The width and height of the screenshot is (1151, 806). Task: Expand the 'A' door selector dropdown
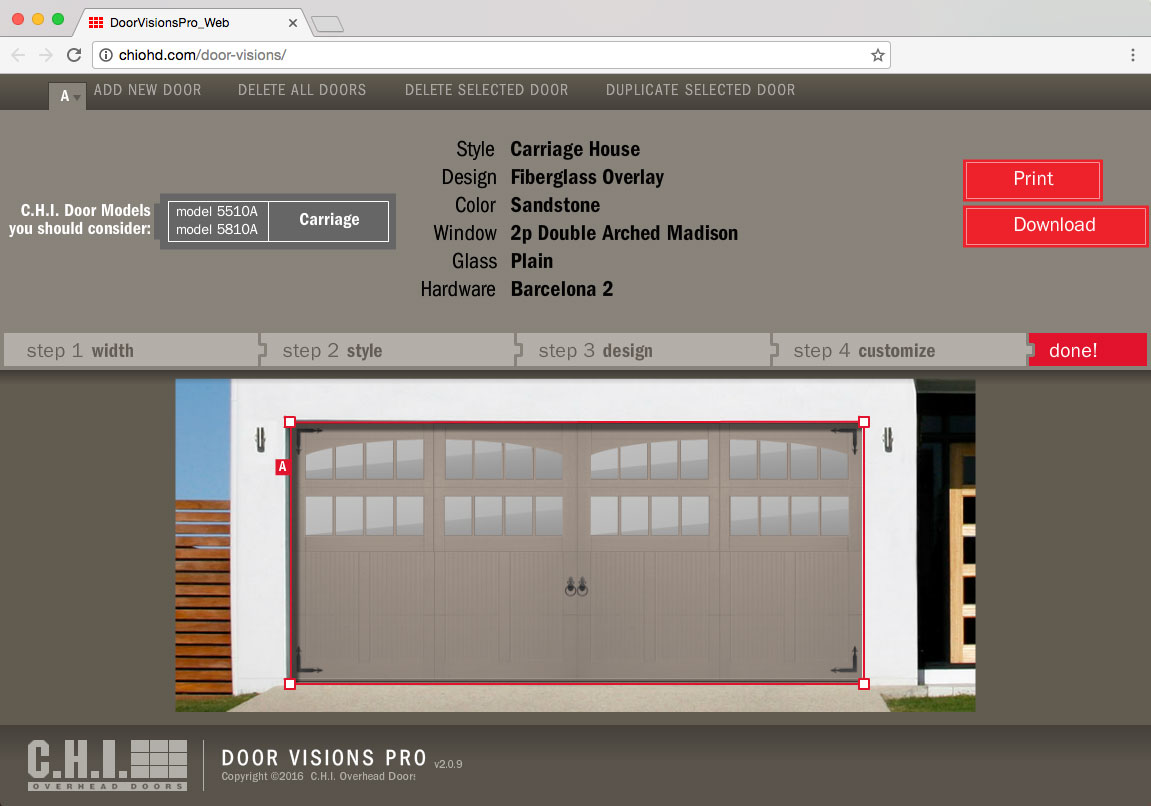tap(67, 96)
